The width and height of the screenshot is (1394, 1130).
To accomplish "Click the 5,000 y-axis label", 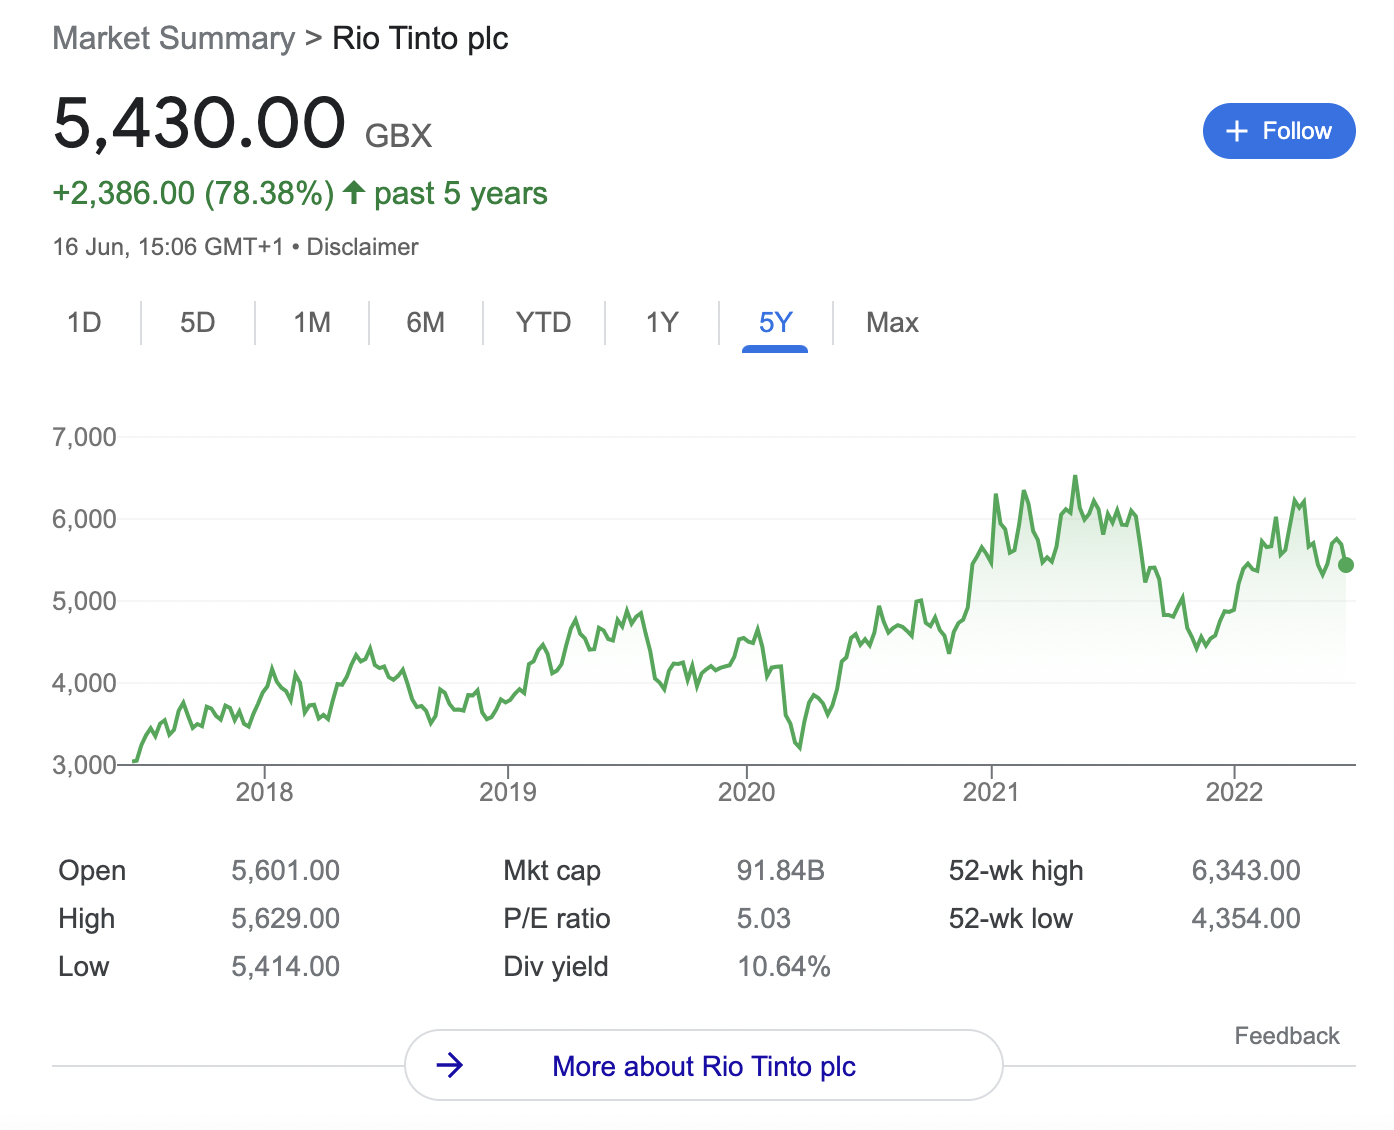I will (84, 601).
